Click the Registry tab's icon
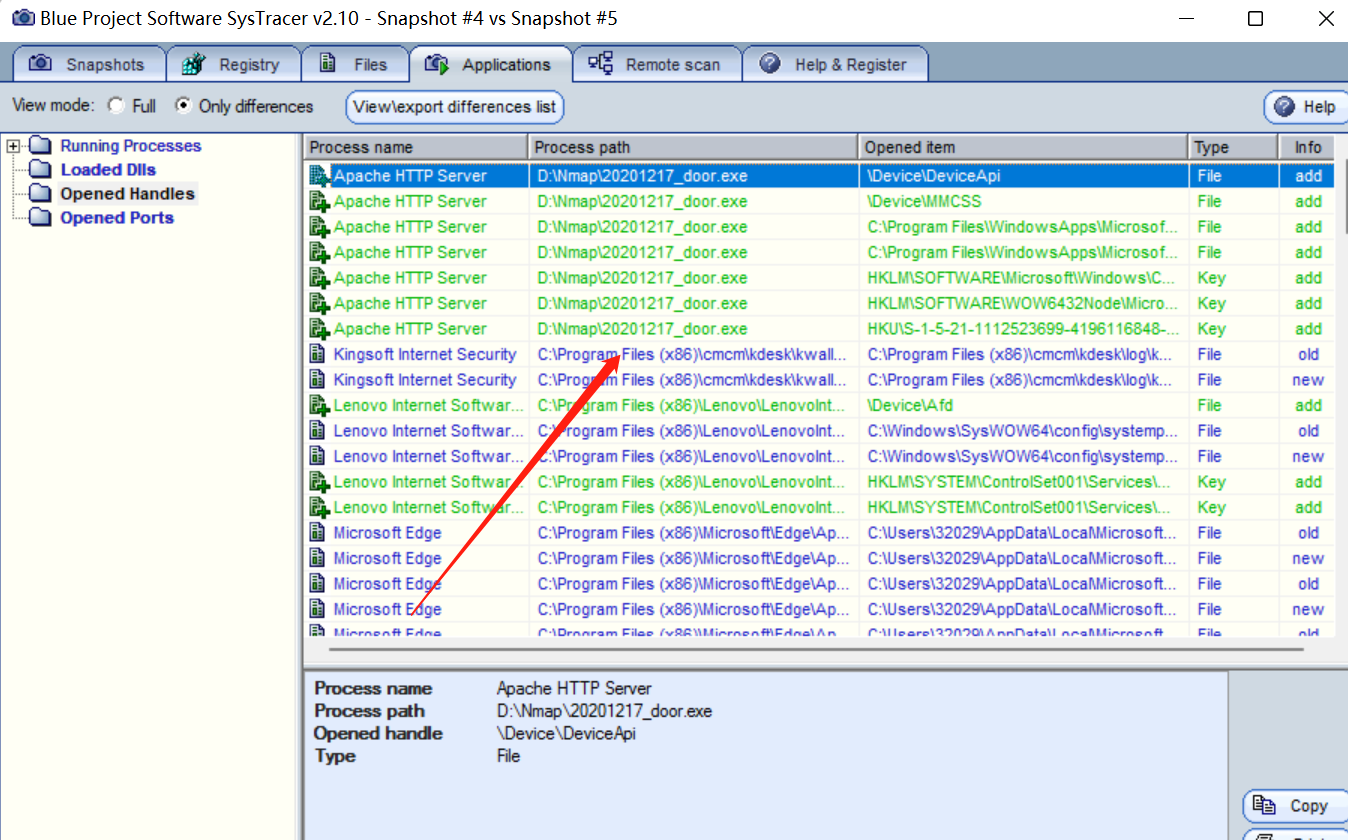This screenshot has height=840, width=1348. 193,64
